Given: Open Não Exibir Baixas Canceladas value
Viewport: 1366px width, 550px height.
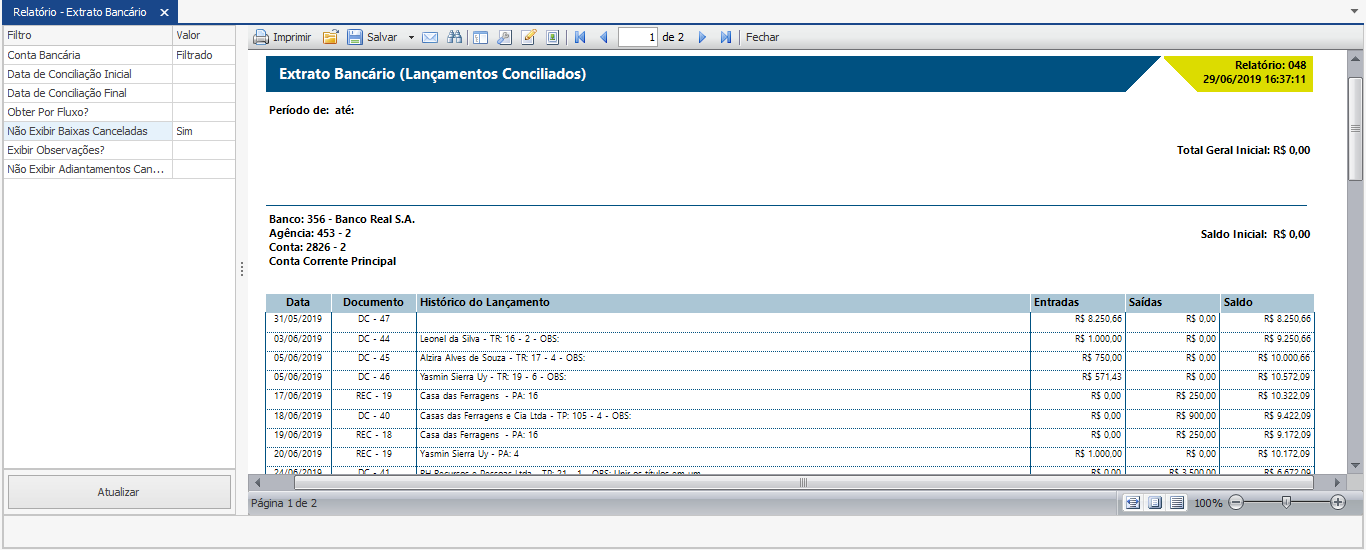Looking at the screenshot, I should (203, 131).
